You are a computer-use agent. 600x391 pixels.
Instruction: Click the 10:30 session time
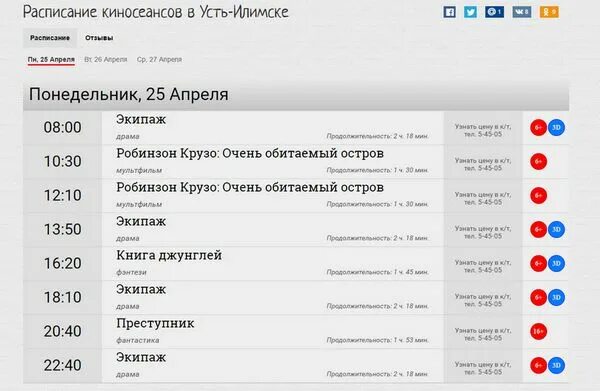point(62,161)
